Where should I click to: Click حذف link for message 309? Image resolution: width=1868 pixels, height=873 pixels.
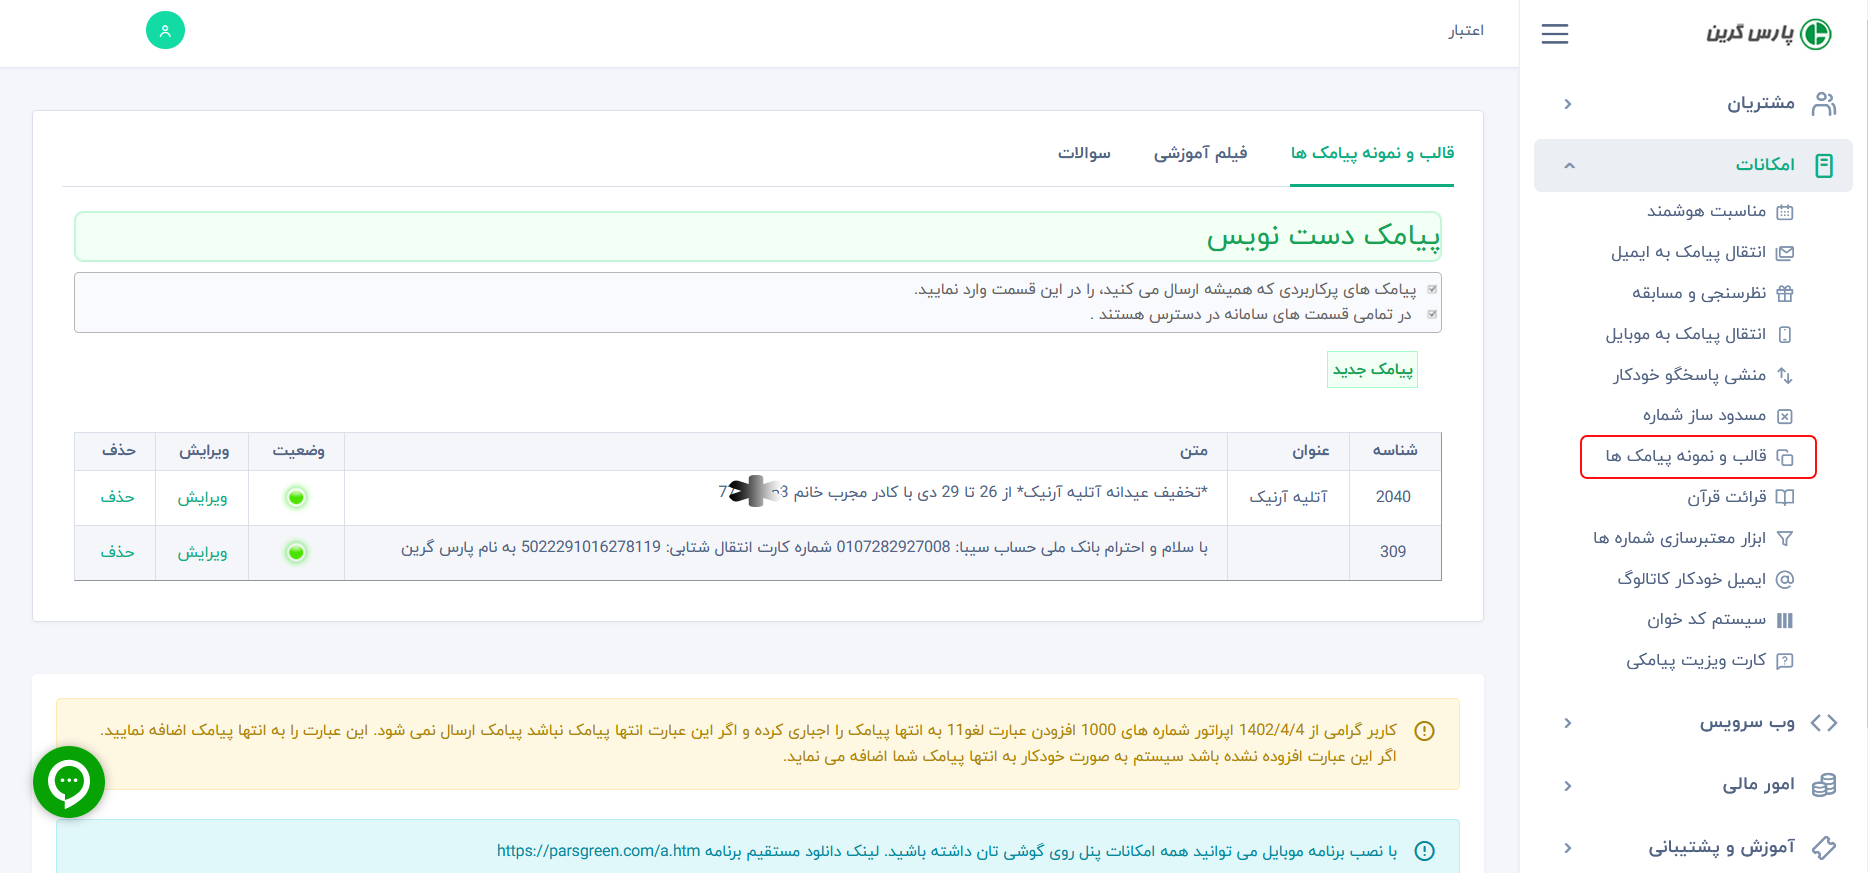(117, 552)
